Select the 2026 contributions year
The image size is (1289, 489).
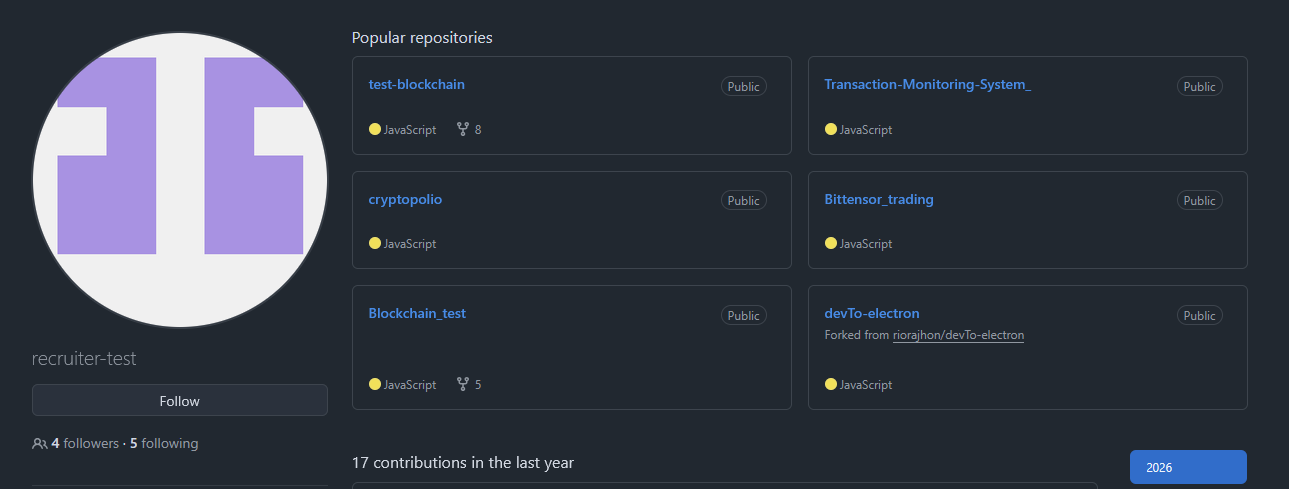[1188, 467]
